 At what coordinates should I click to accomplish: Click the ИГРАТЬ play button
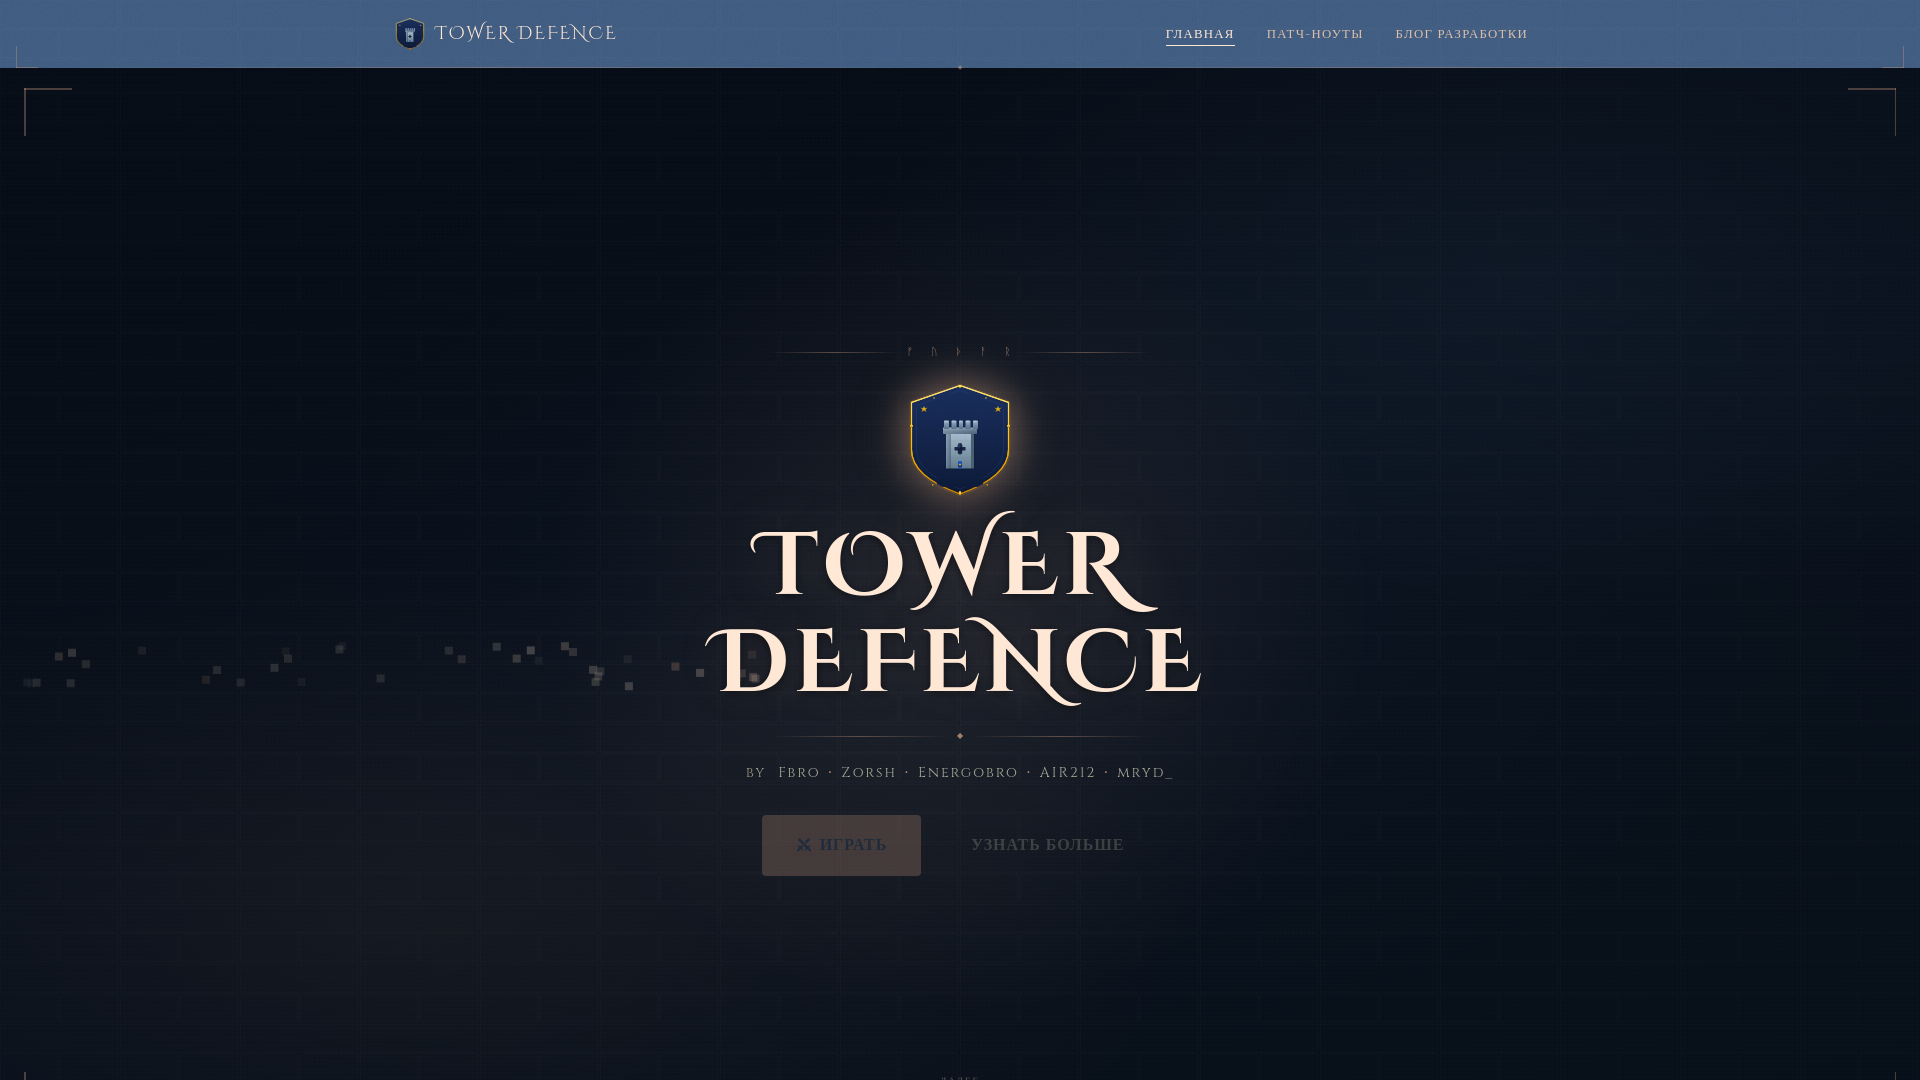pyautogui.click(x=841, y=845)
